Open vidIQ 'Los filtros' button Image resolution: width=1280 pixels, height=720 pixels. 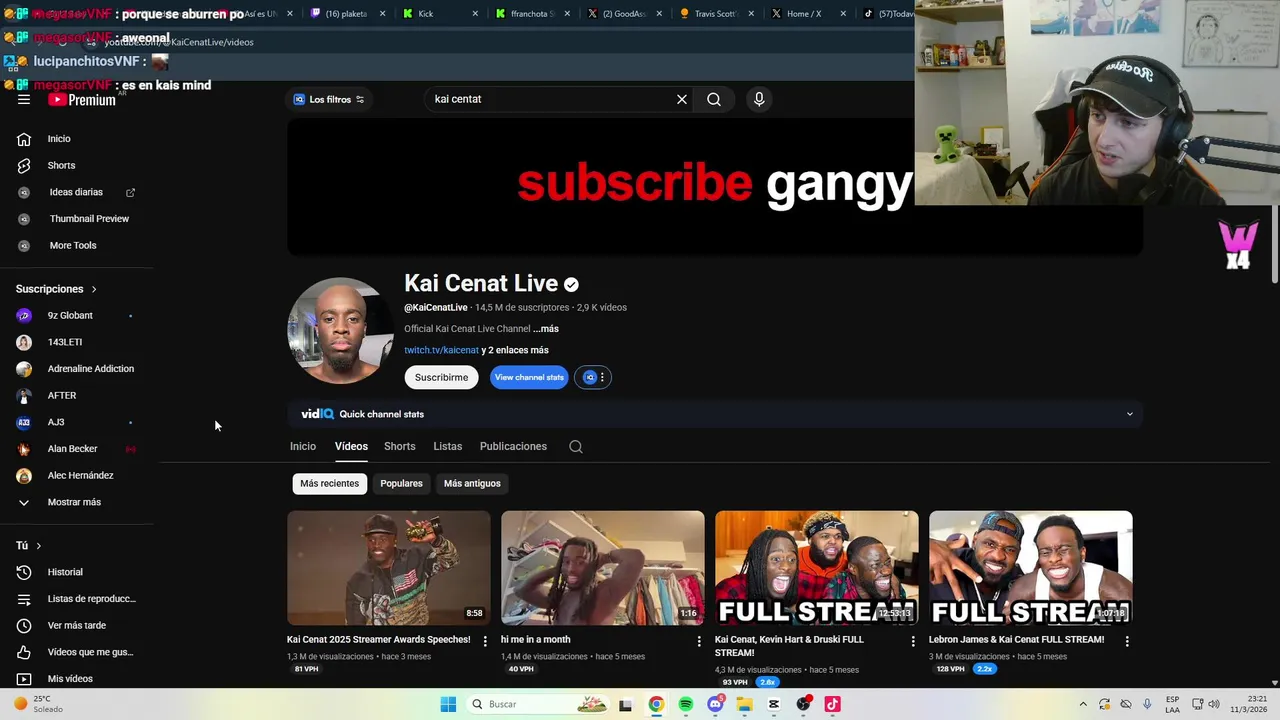click(329, 99)
